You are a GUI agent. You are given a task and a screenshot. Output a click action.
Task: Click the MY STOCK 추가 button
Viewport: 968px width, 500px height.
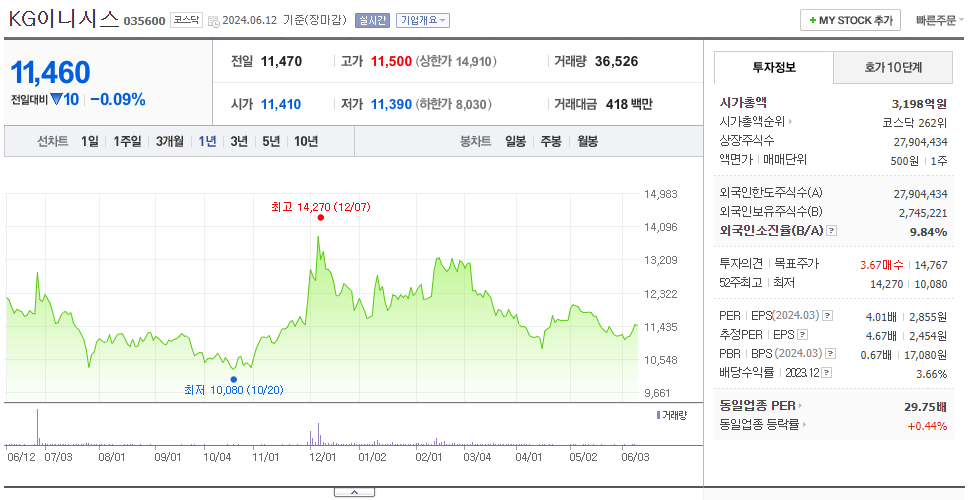[851, 20]
